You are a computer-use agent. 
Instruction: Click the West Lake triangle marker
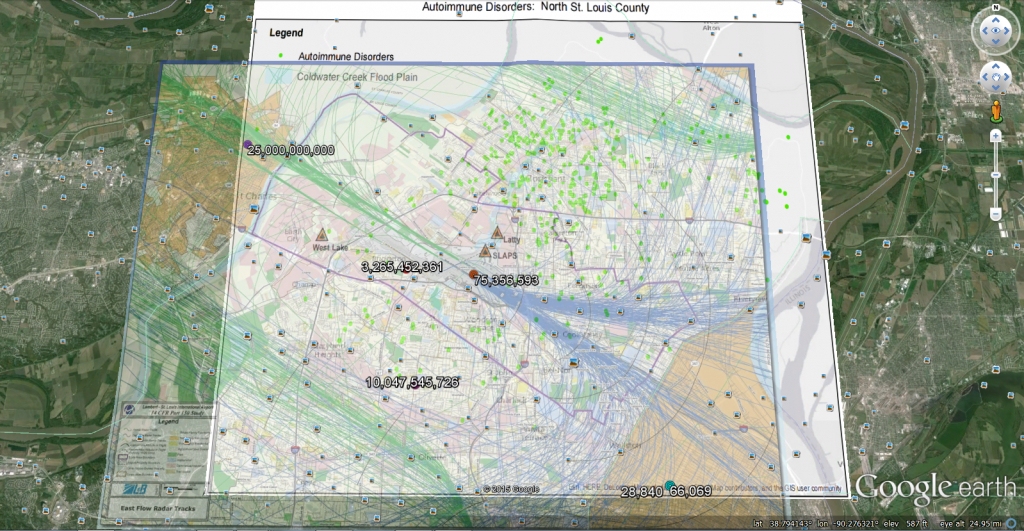(x=321, y=235)
